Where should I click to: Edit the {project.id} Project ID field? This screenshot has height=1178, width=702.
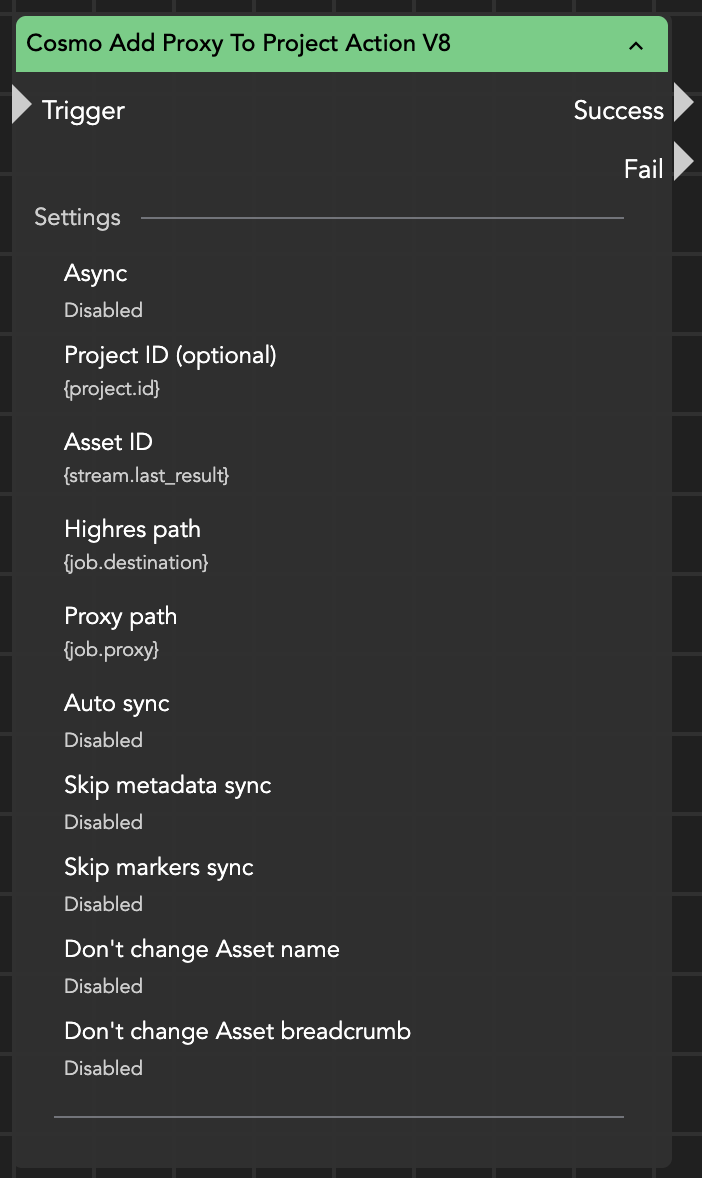click(112, 389)
